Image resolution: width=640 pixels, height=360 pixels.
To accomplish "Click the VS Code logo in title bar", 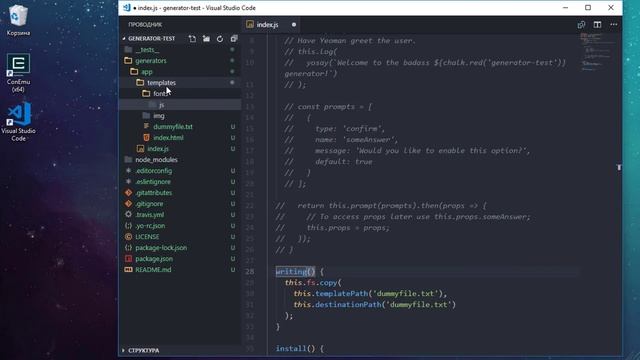I will [x=127, y=8].
